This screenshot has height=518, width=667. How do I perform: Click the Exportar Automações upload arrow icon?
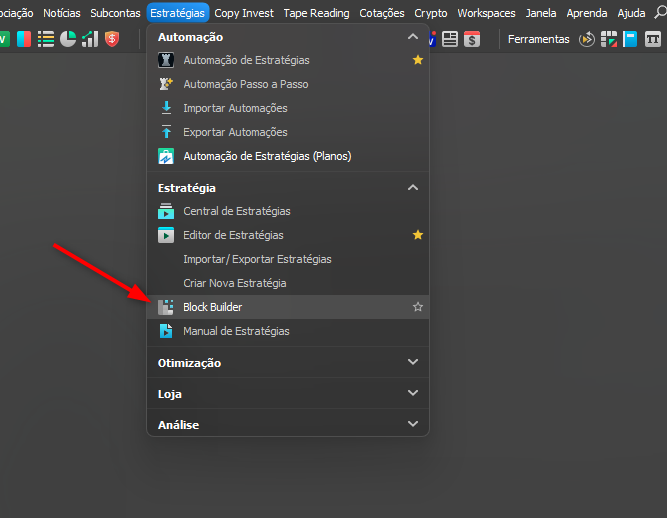166,132
